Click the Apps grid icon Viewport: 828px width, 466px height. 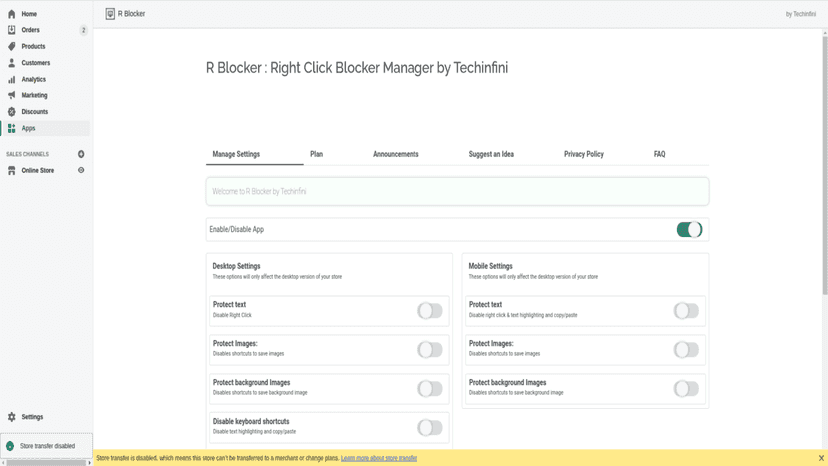coord(12,128)
